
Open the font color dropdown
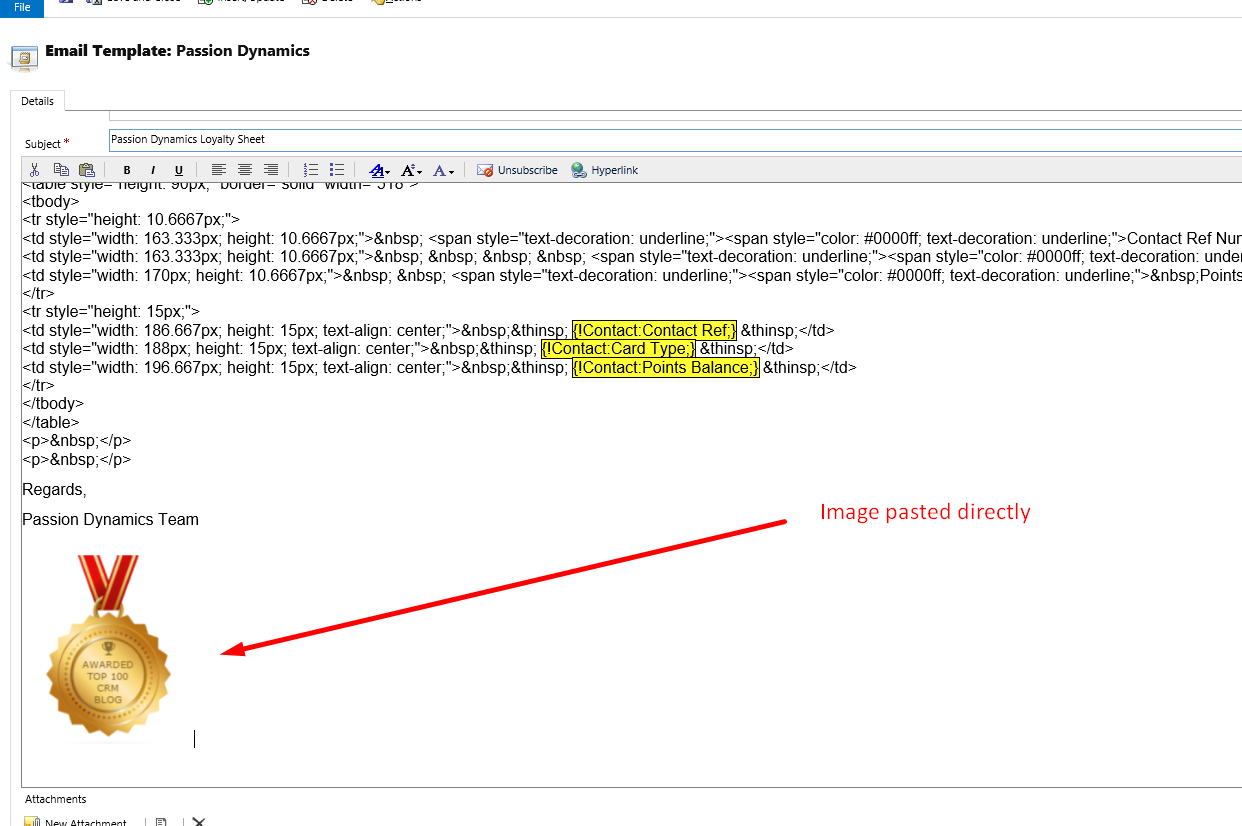(x=444, y=171)
